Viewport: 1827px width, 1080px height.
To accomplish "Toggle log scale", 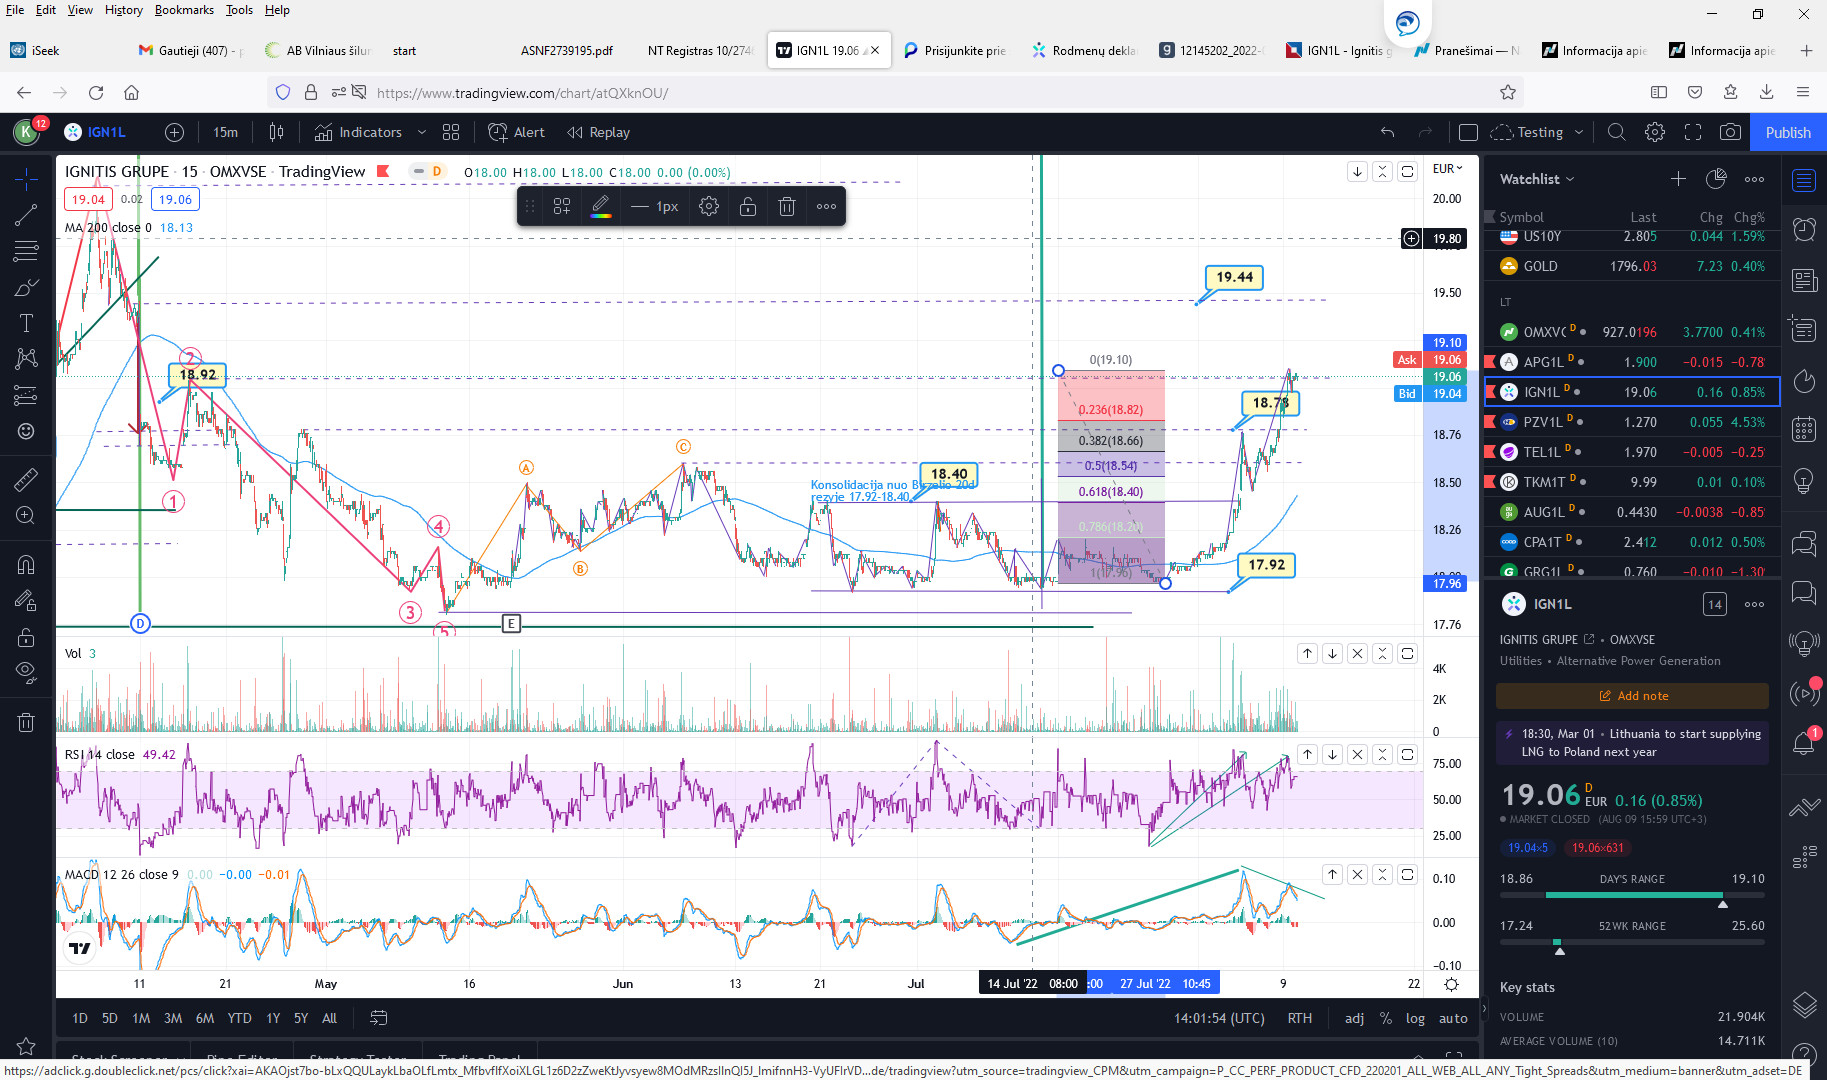I will coord(1415,1018).
